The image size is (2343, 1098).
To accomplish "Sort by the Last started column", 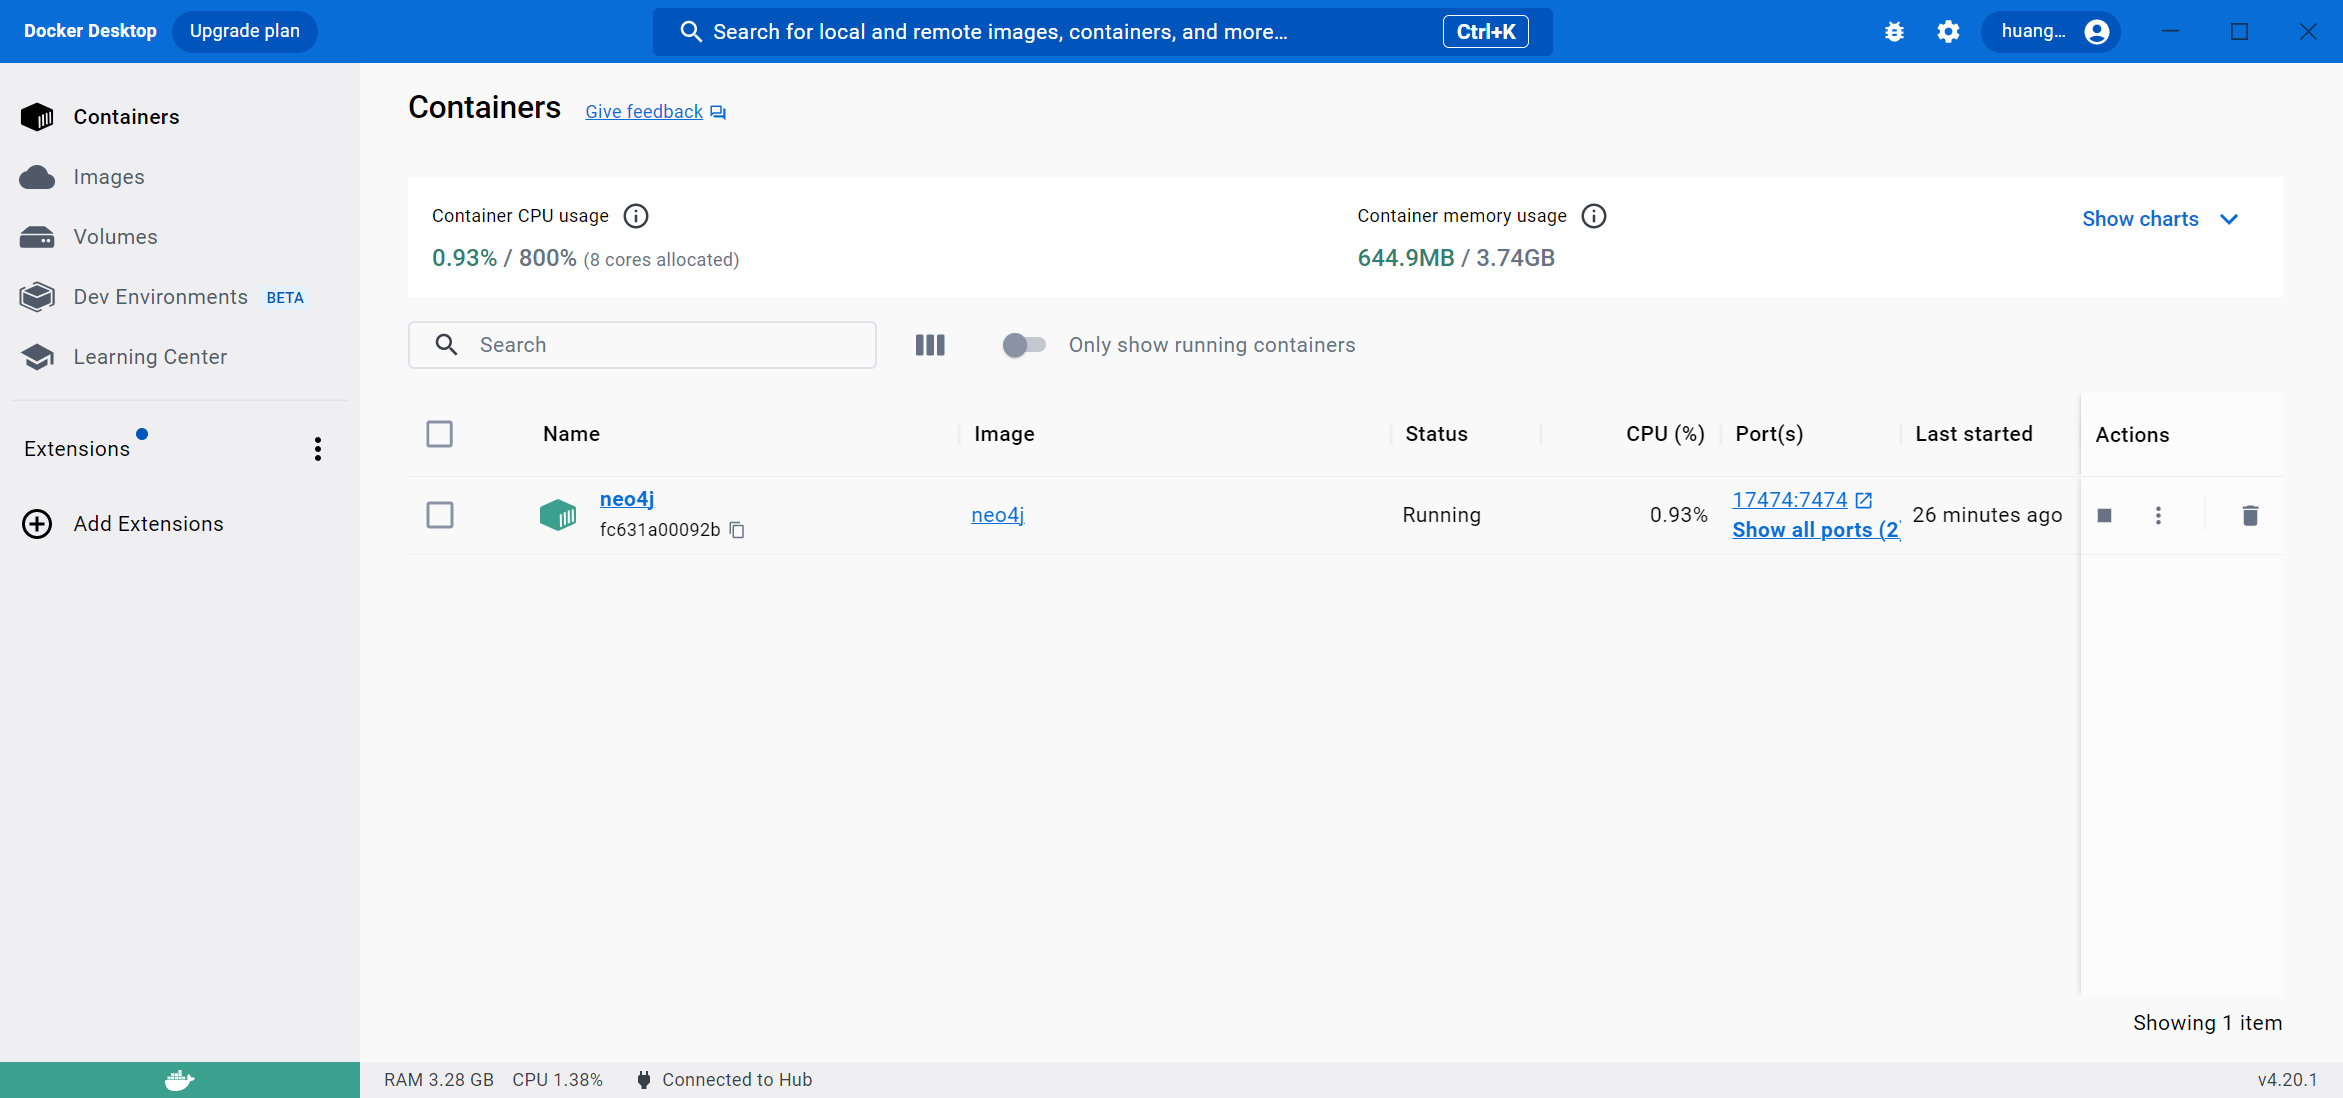I will (x=1974, y=434).
